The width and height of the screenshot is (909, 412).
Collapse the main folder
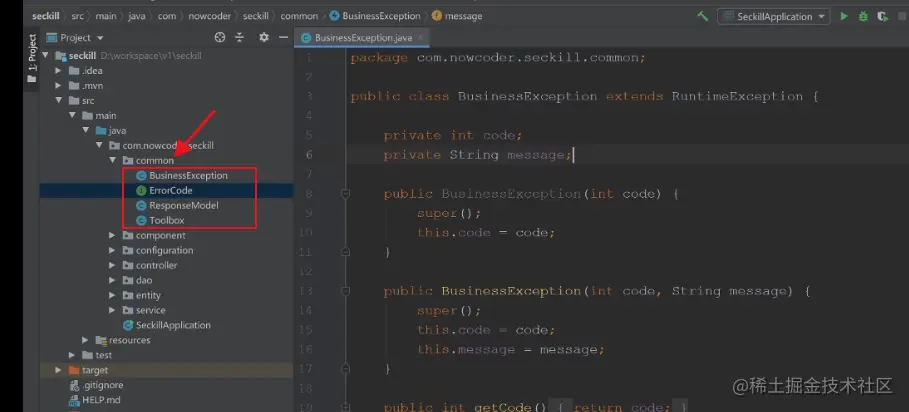72,115
